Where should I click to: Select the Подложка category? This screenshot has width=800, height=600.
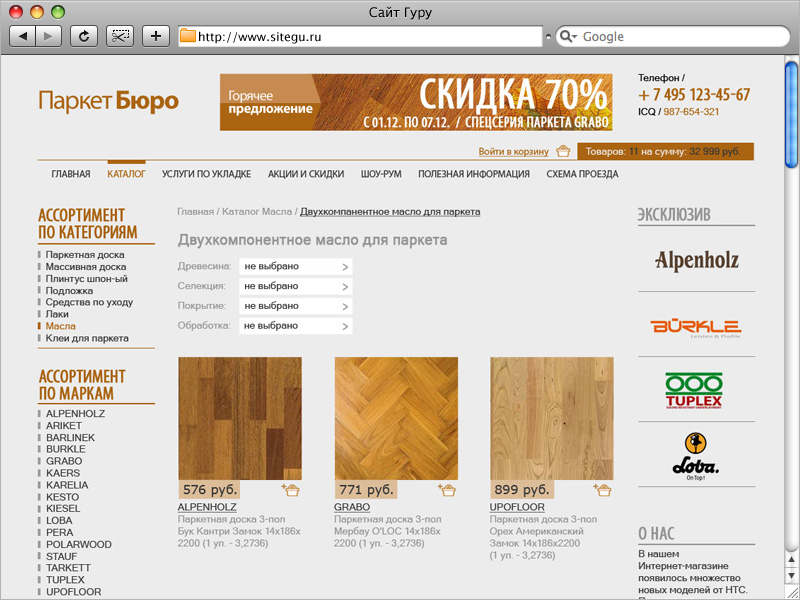69,290
